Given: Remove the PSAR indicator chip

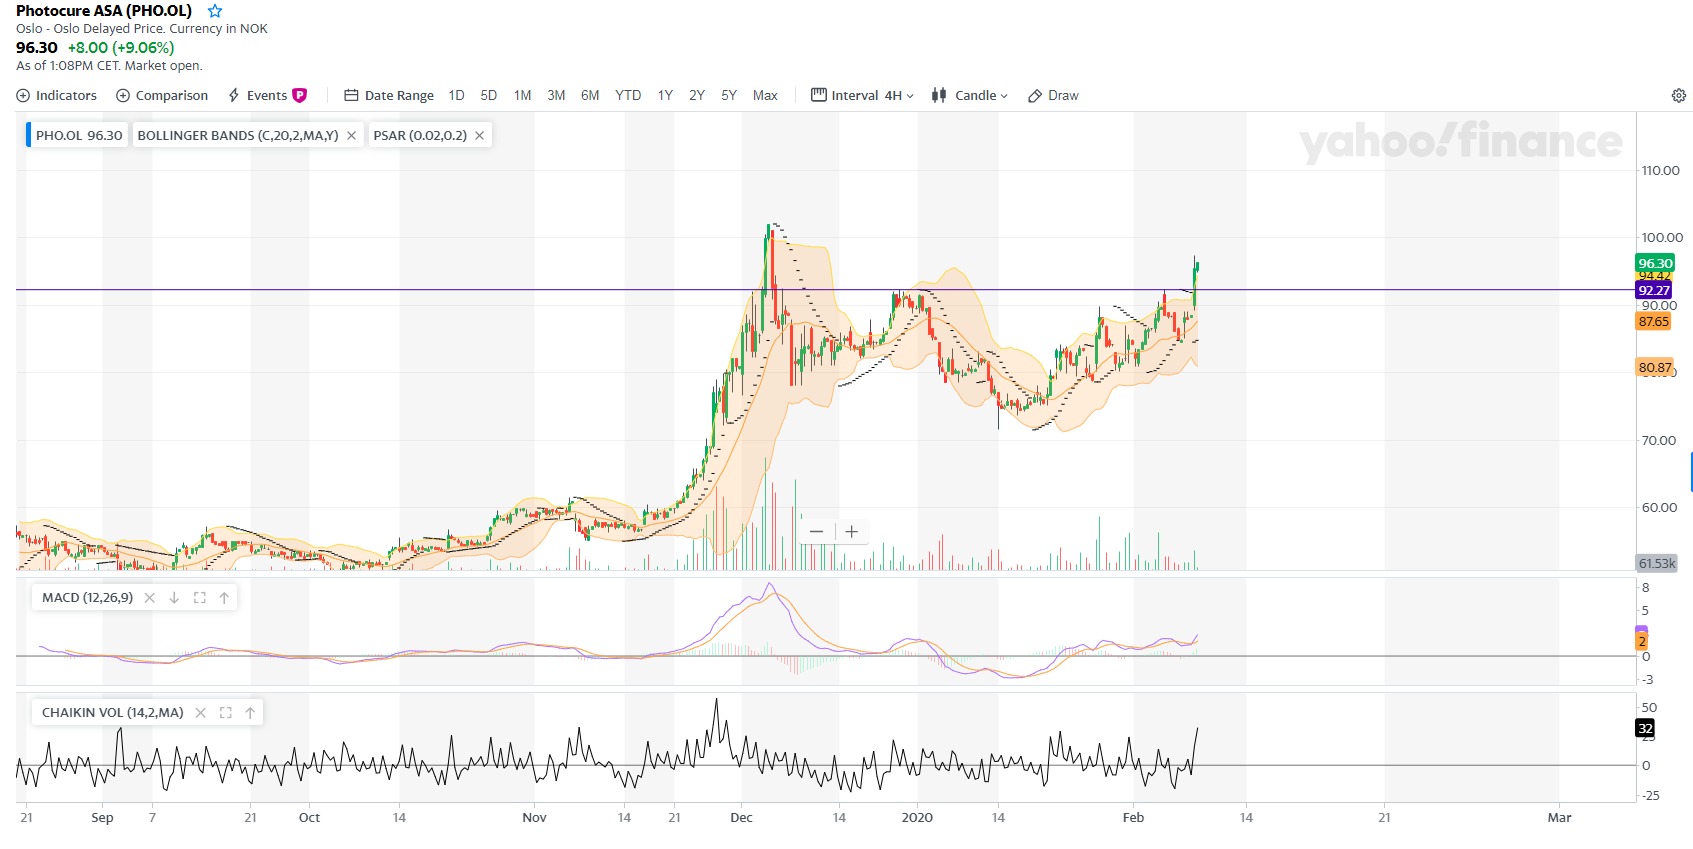Looking at the screenshot, I should pyautogui.click(x=480, y=136).
